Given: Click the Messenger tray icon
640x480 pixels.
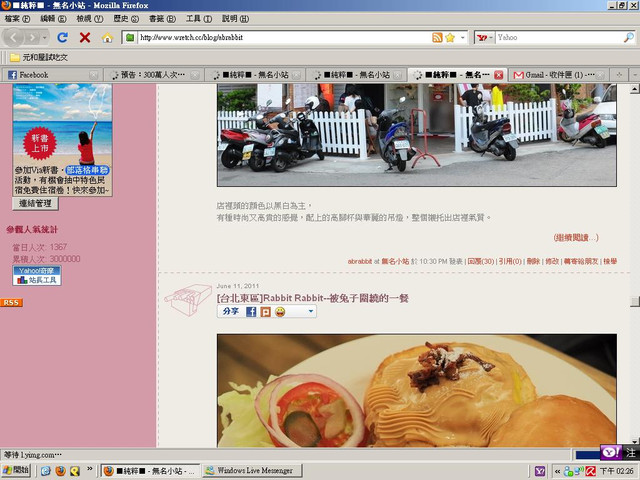Looking at the screenshot, I should tap(569, 471).
